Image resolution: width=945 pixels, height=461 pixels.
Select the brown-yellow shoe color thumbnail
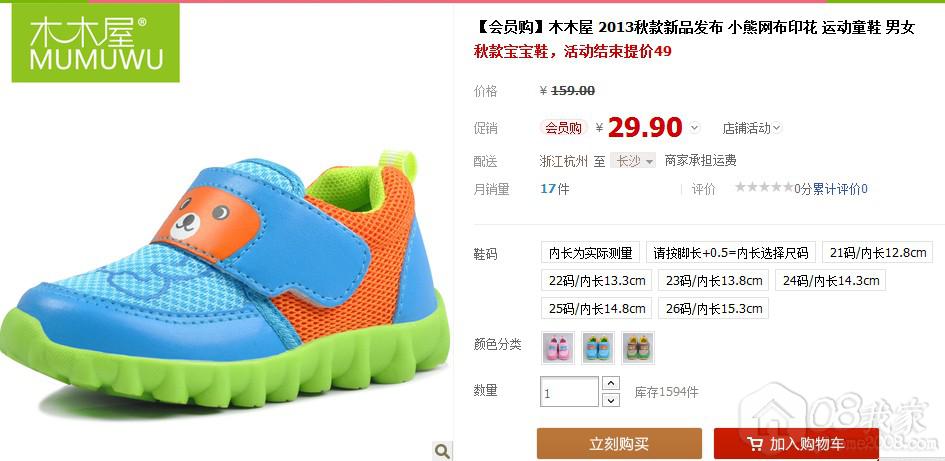pos(638,348)
